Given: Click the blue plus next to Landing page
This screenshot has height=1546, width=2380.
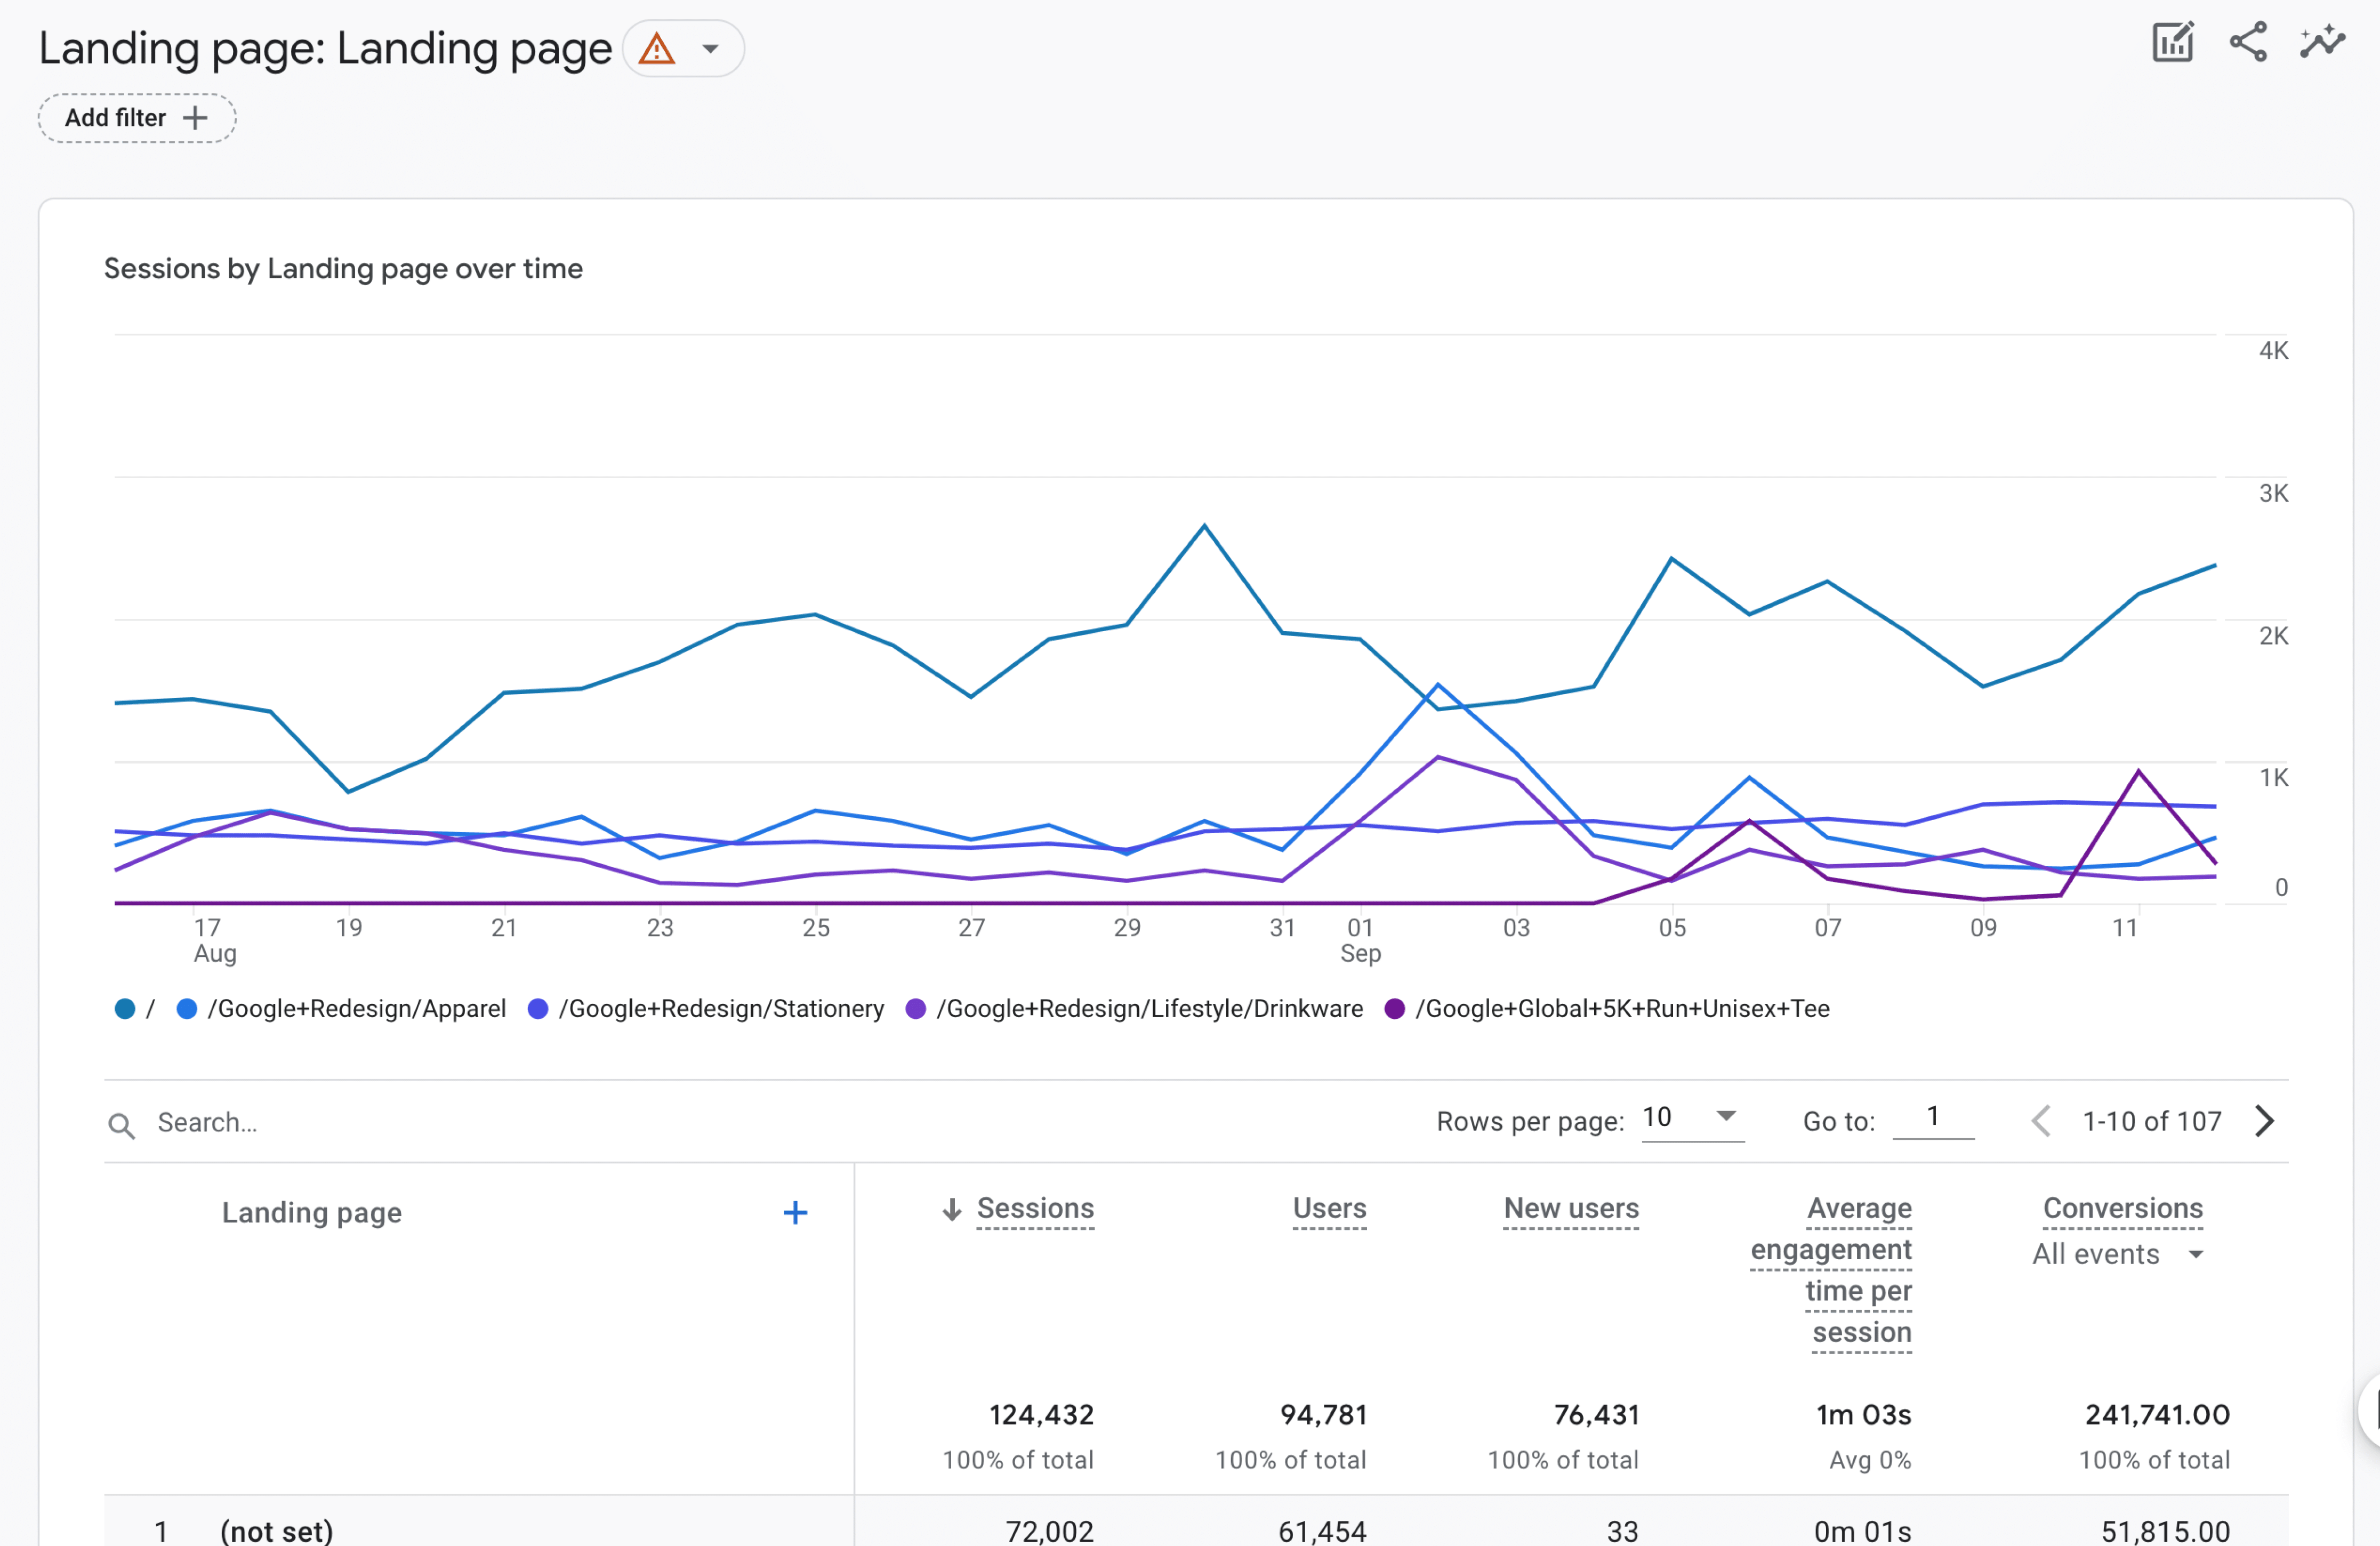Looking at the screenshot, I should (x=795, y=1213).
